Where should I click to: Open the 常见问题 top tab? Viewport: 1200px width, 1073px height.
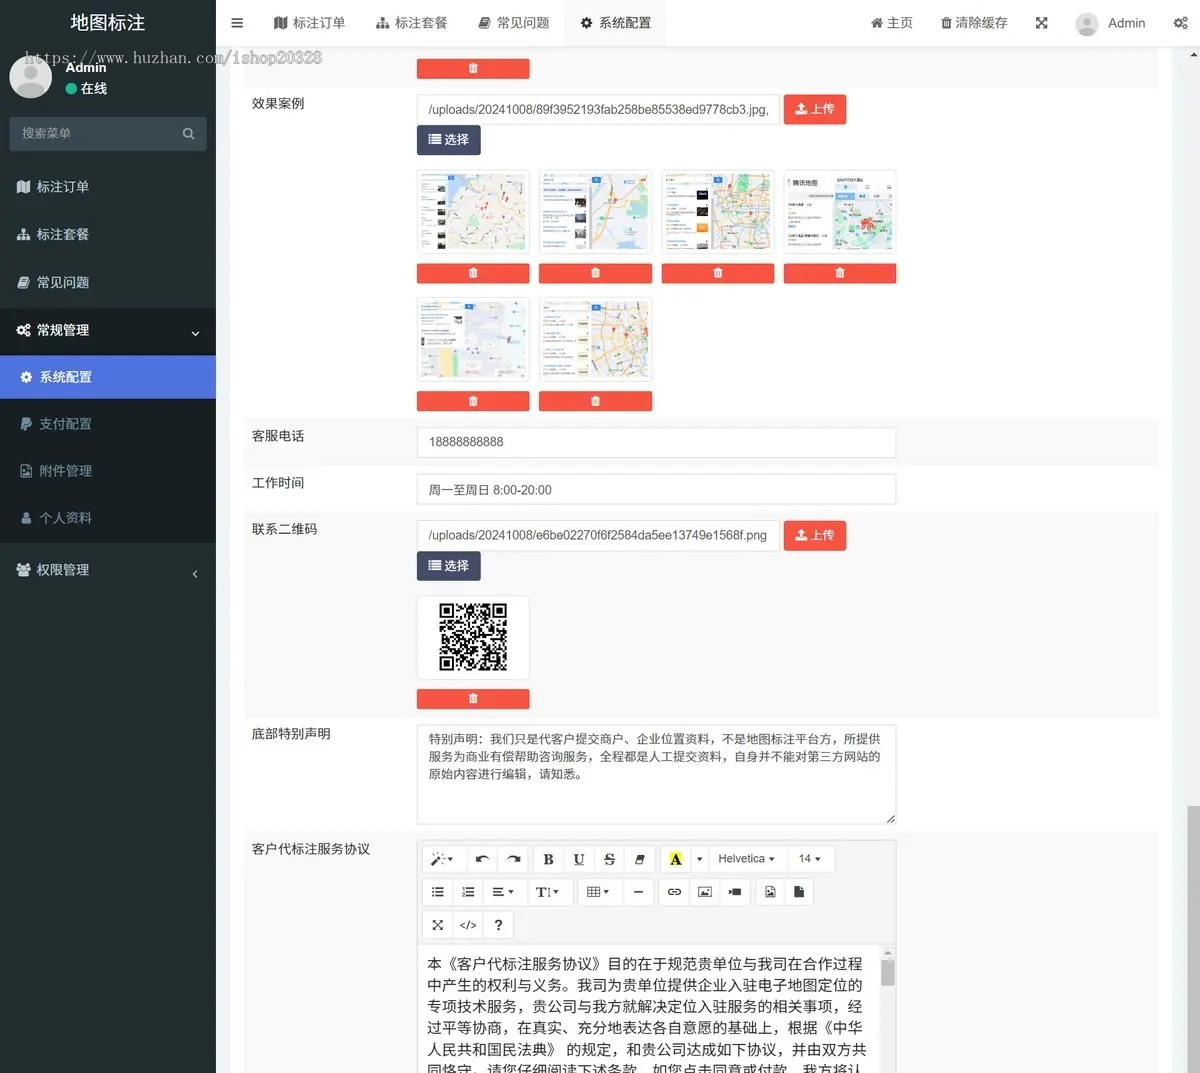(513, 23)
